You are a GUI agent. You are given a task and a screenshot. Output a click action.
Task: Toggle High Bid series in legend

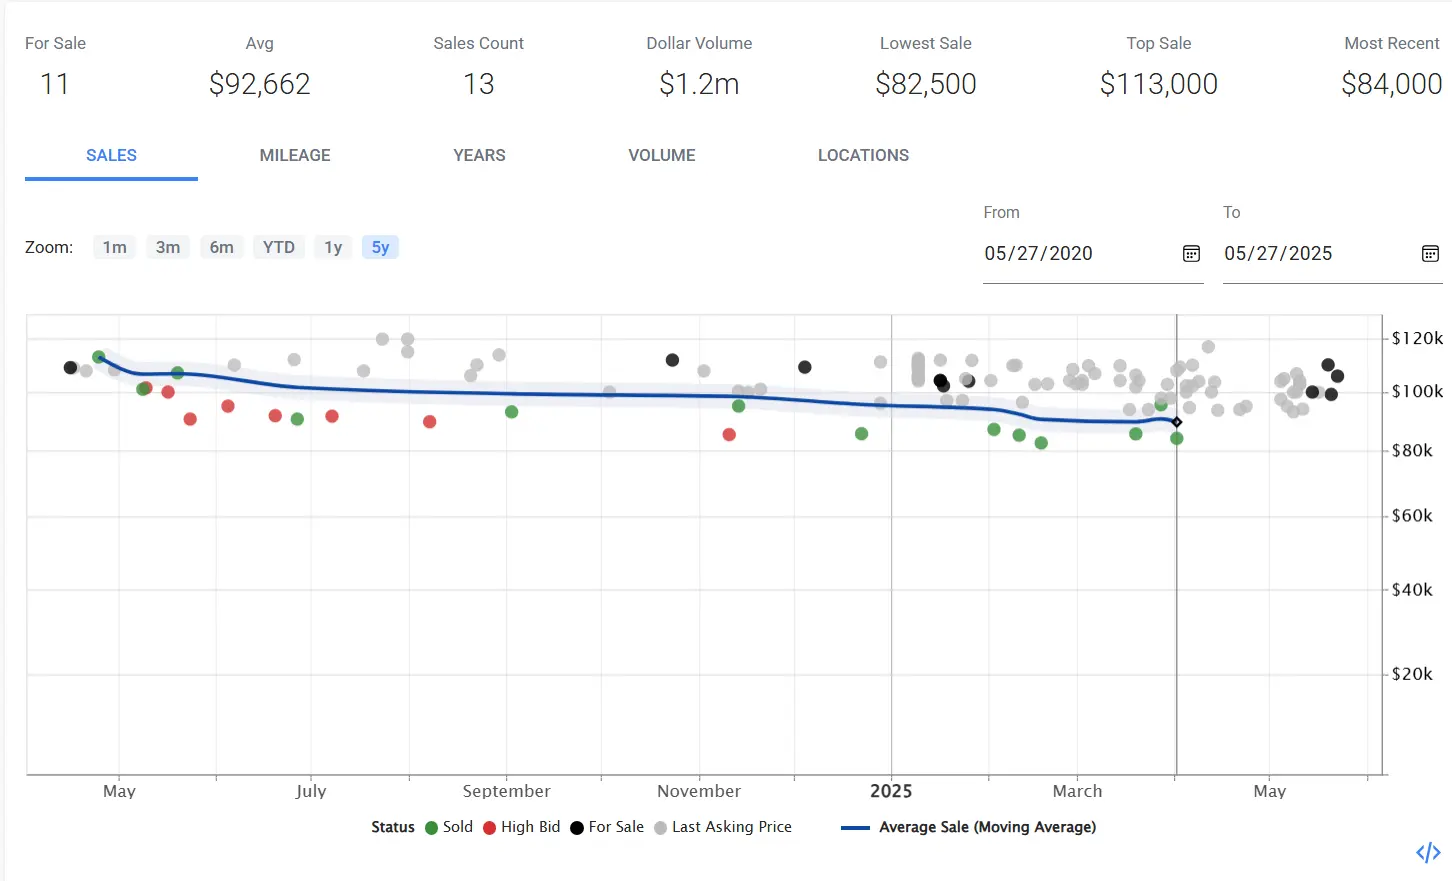pyautogui.click(x=521, y=827)
